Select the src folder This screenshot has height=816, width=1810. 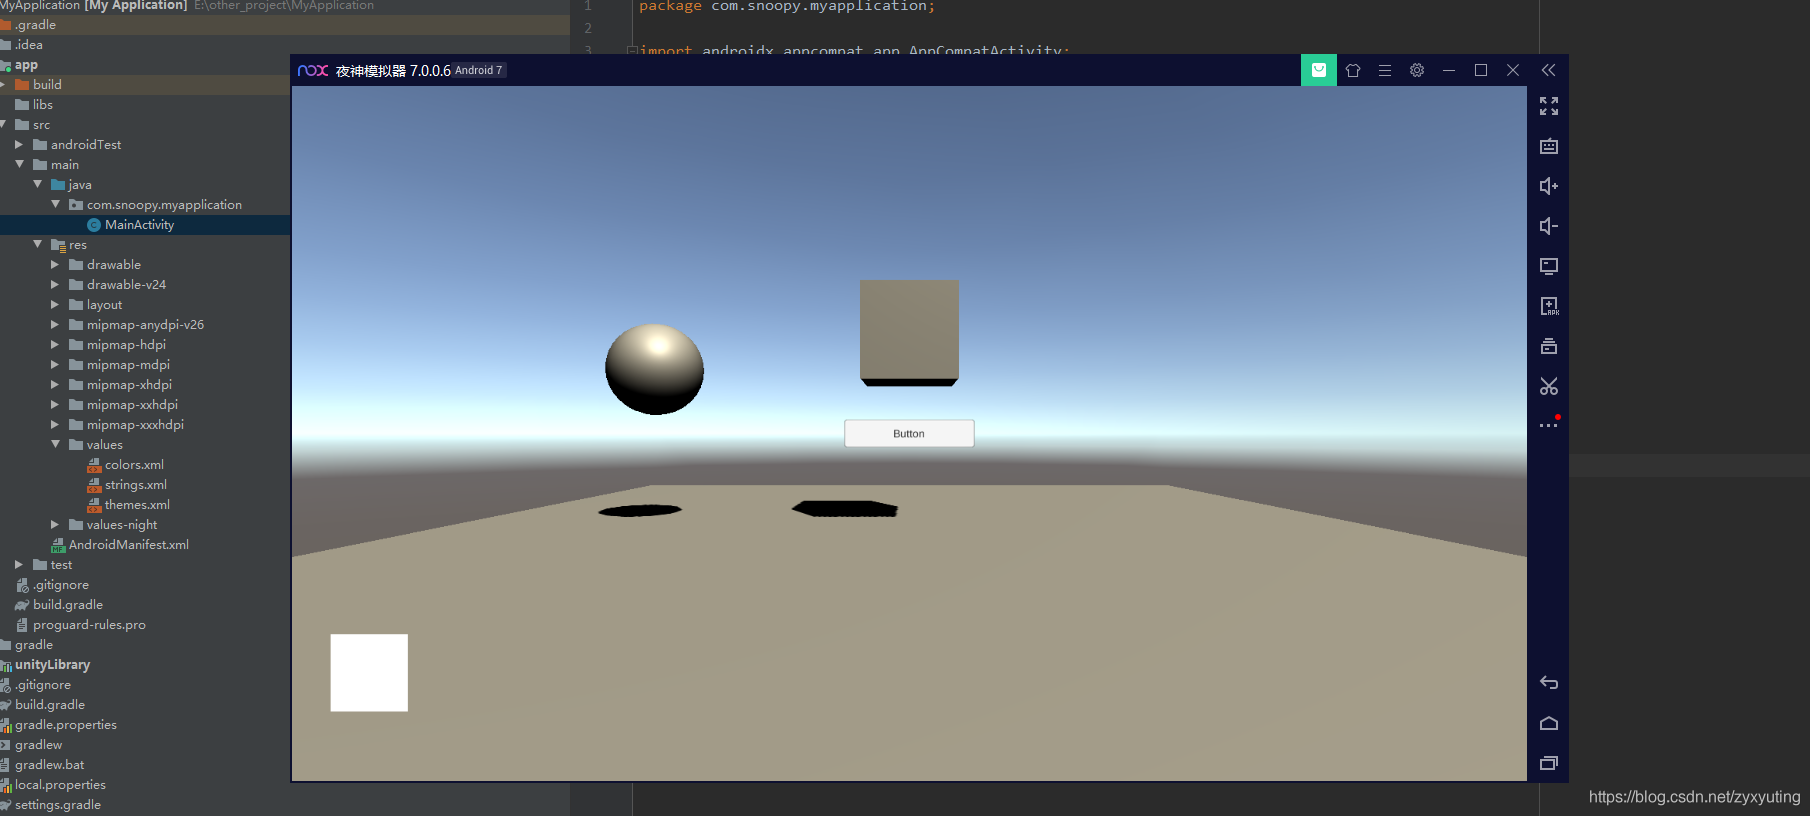[41, 125]
